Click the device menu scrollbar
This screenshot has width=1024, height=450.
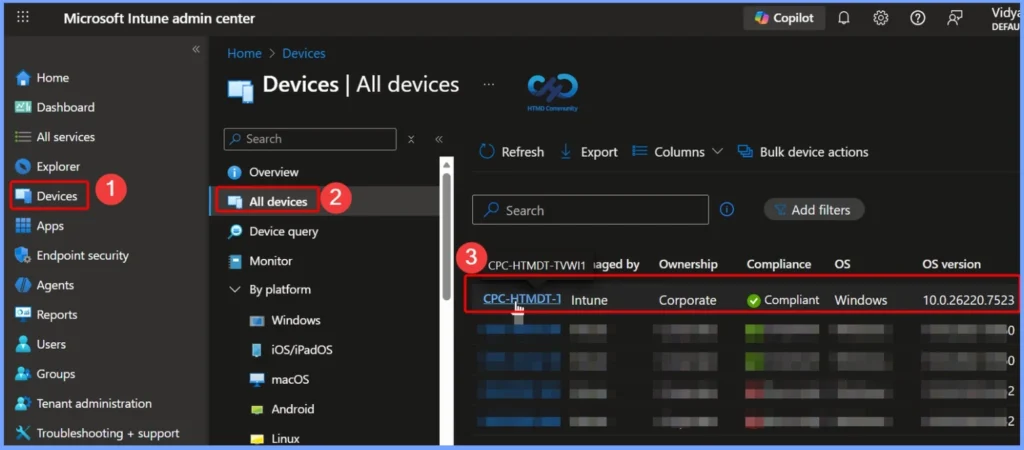[x=447, y=235]
